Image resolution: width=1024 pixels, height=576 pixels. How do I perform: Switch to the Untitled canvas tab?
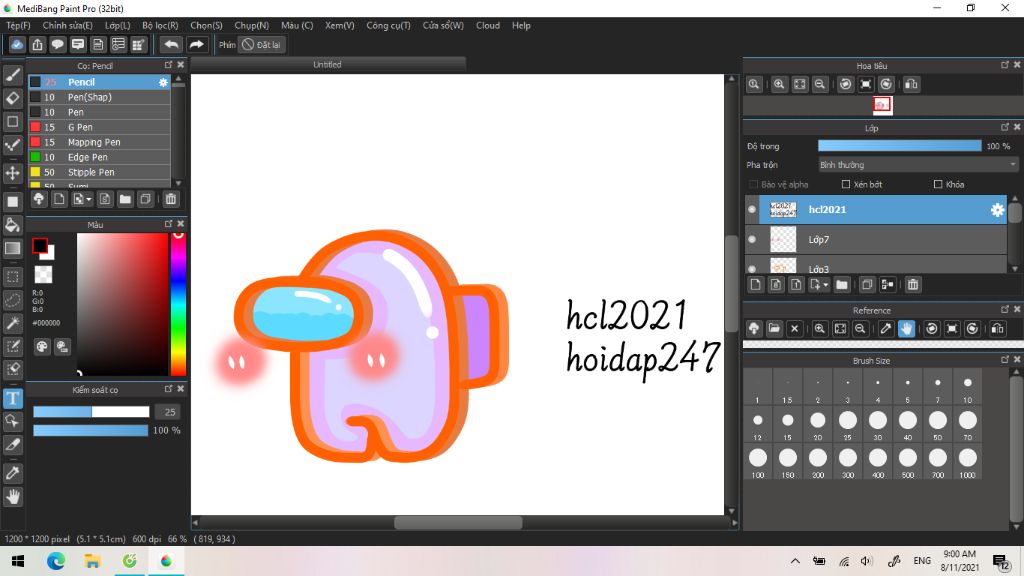coord(327,65)
